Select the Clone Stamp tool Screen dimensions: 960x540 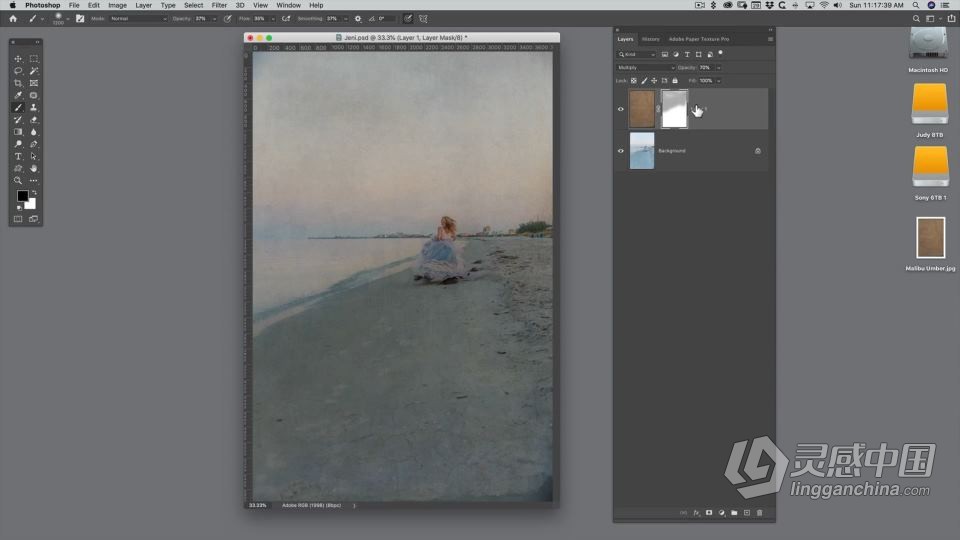coord(34,108)
